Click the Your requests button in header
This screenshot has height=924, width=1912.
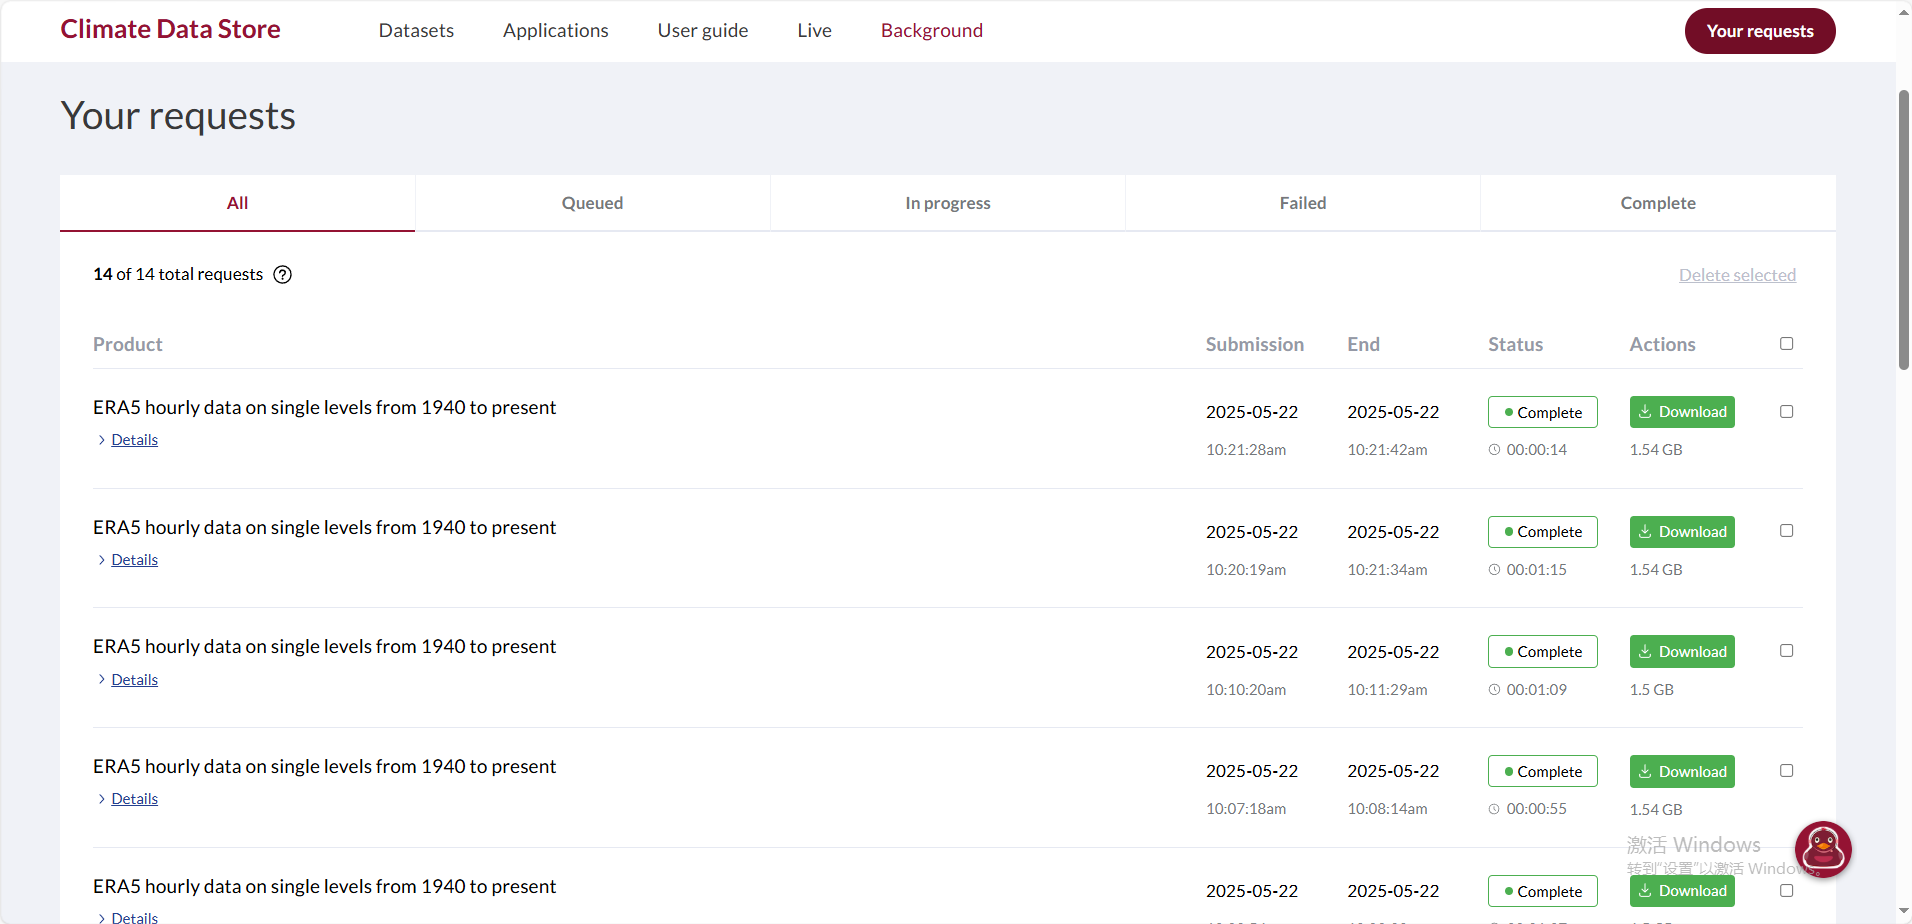(1760, 31)
